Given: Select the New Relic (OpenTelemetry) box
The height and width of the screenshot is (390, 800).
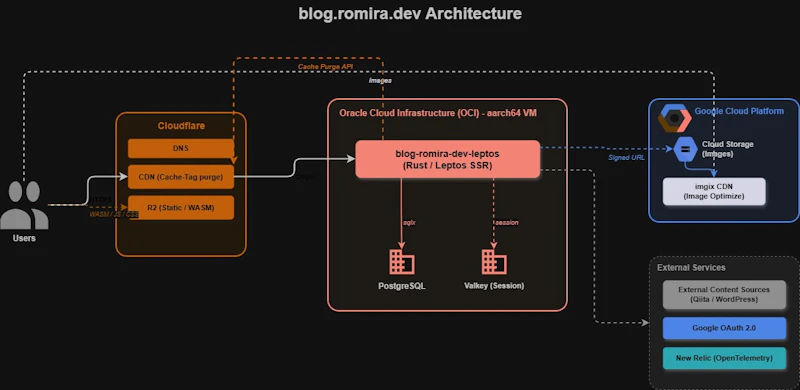Looking at the screenshot, I should coord(724,358).
